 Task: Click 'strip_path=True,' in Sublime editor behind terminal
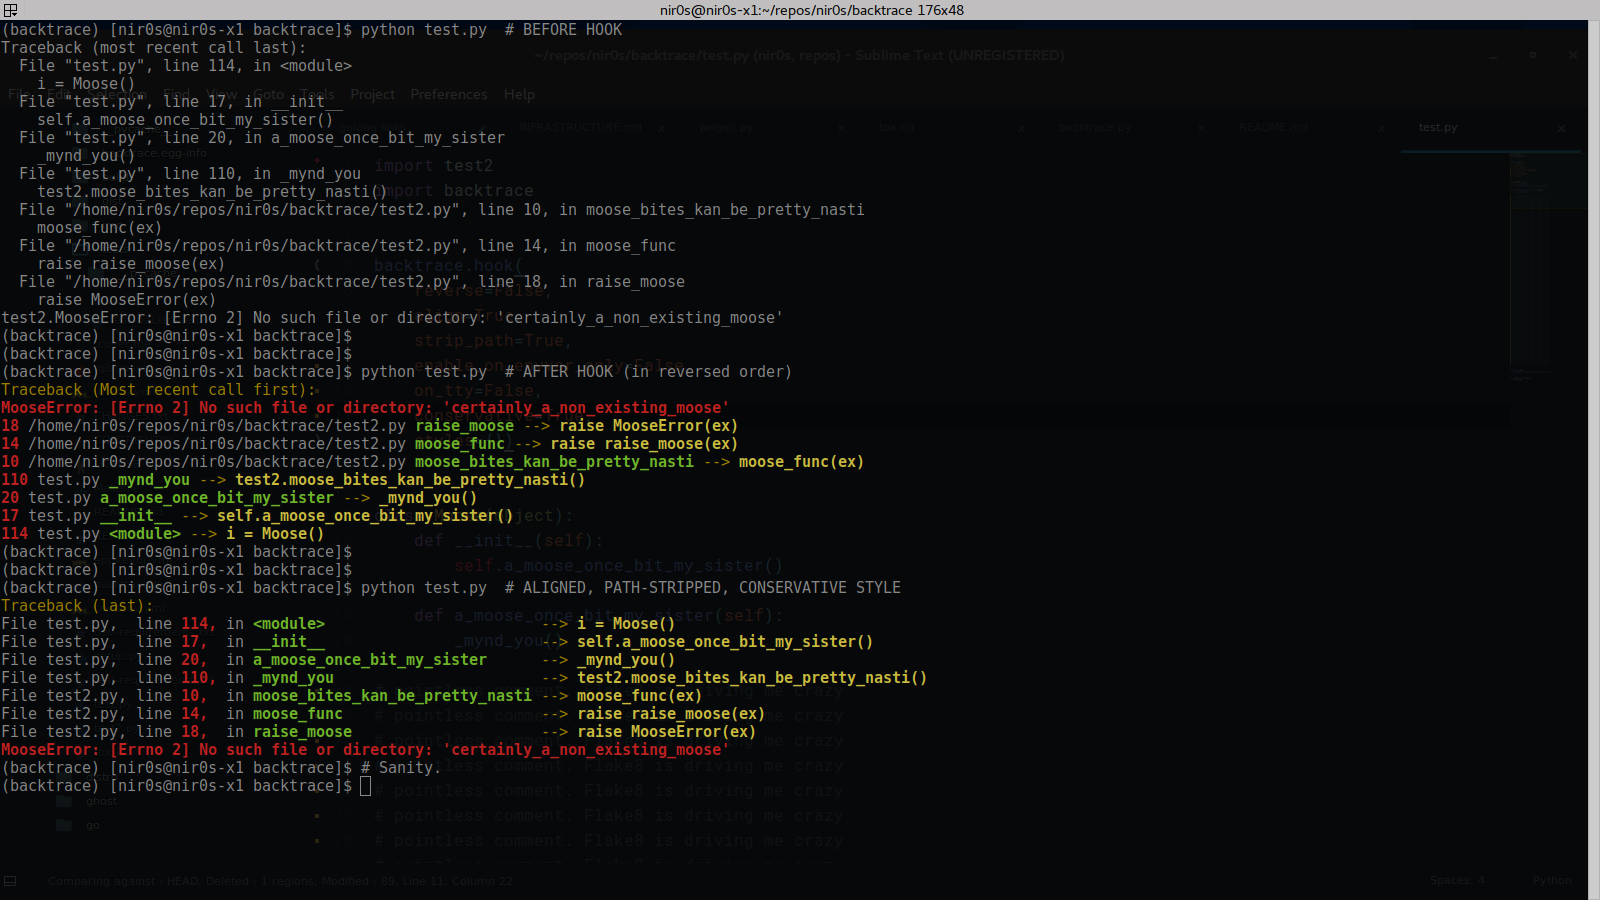493,341
